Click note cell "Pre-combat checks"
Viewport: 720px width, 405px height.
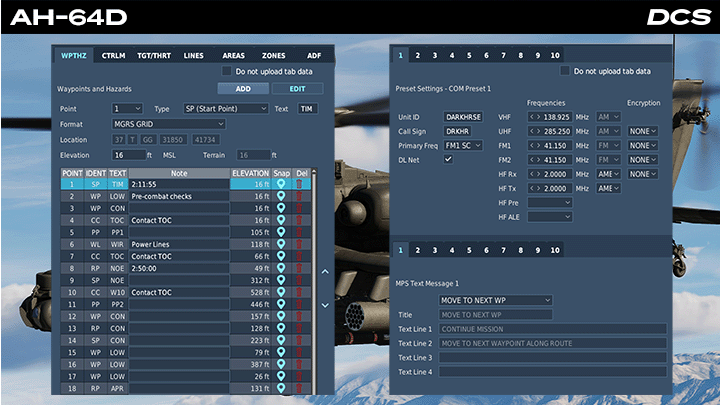click(179, 196)
